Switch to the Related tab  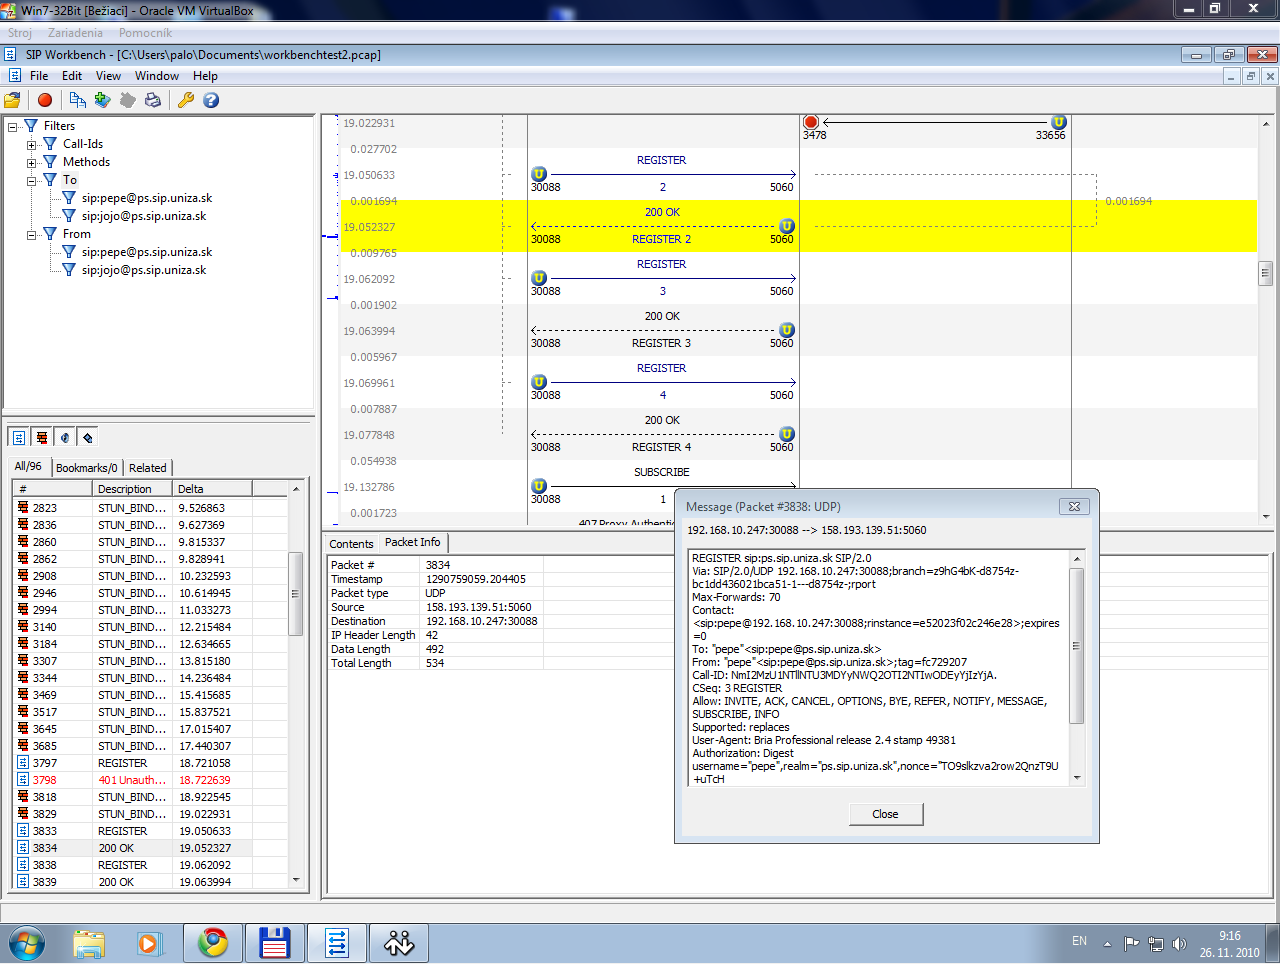[x=148, y=468]
